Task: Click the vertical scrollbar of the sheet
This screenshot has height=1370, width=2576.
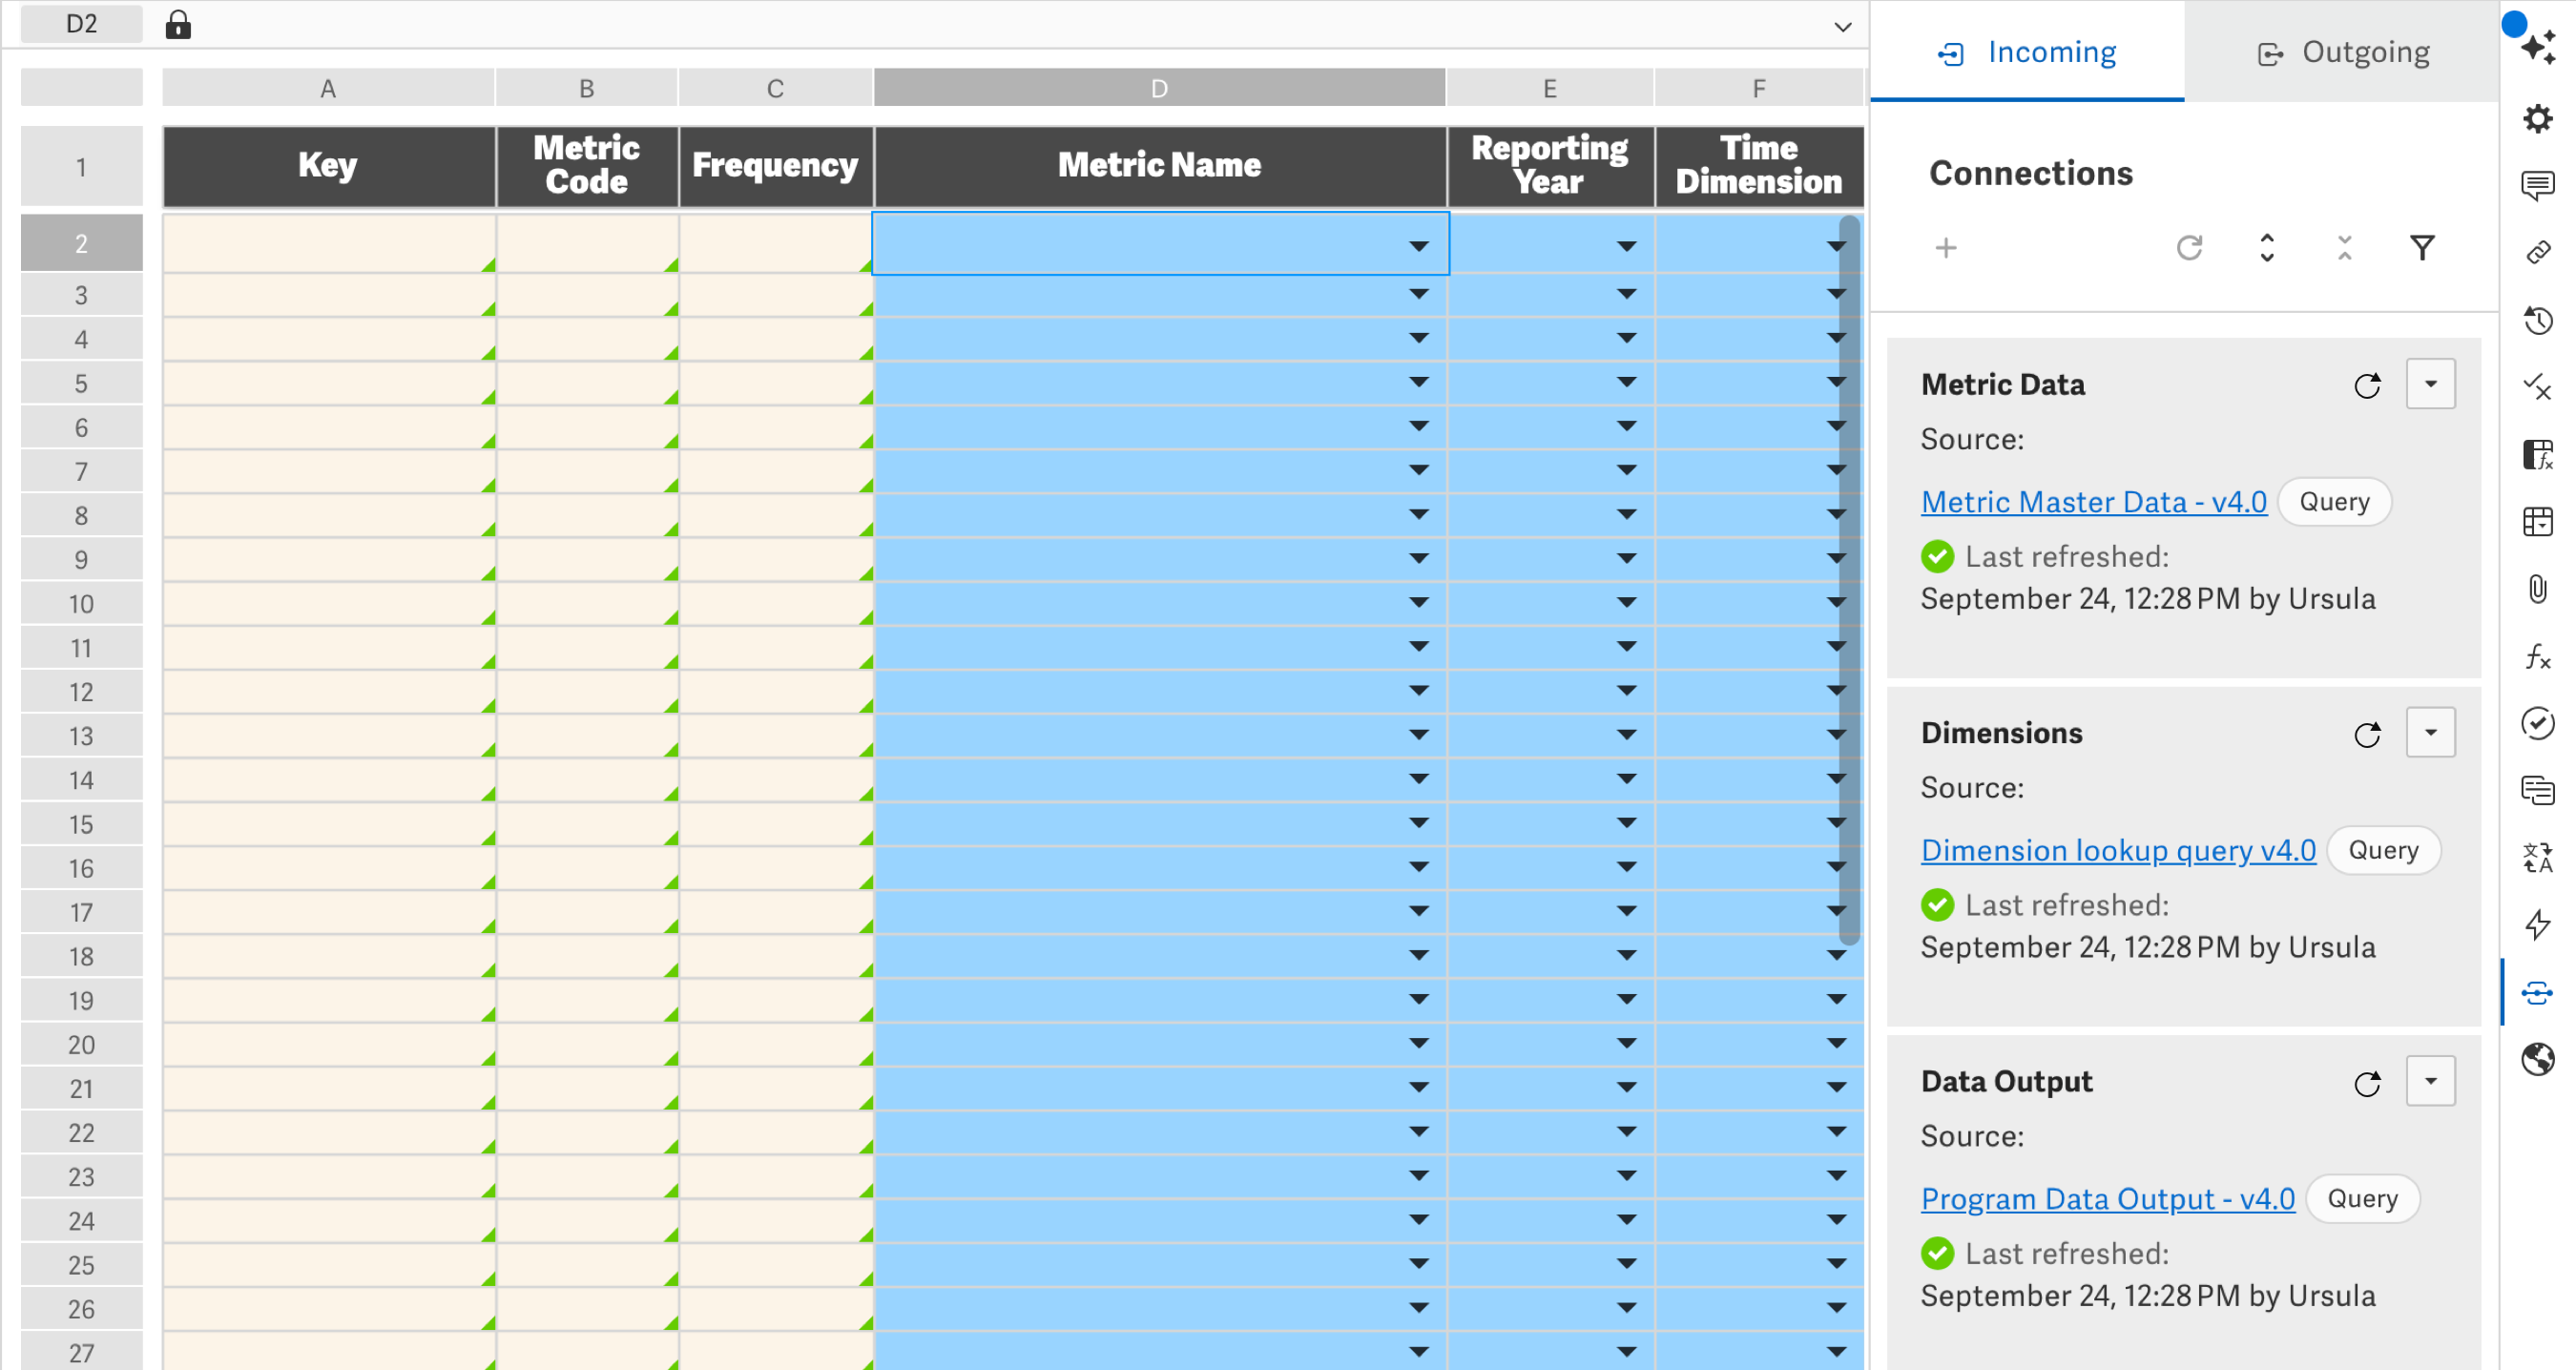Action: coord(1849,580)
